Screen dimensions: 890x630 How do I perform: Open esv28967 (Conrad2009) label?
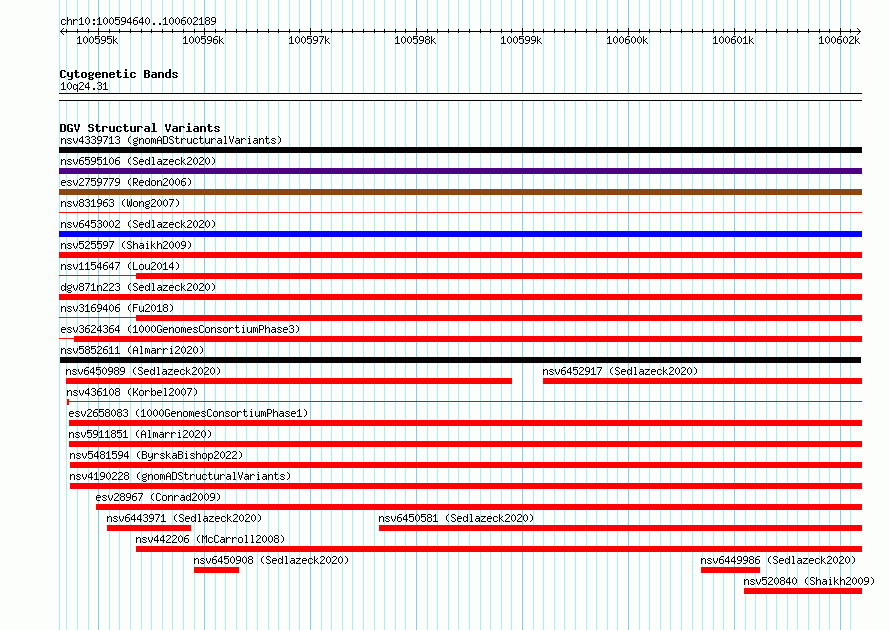158,497
